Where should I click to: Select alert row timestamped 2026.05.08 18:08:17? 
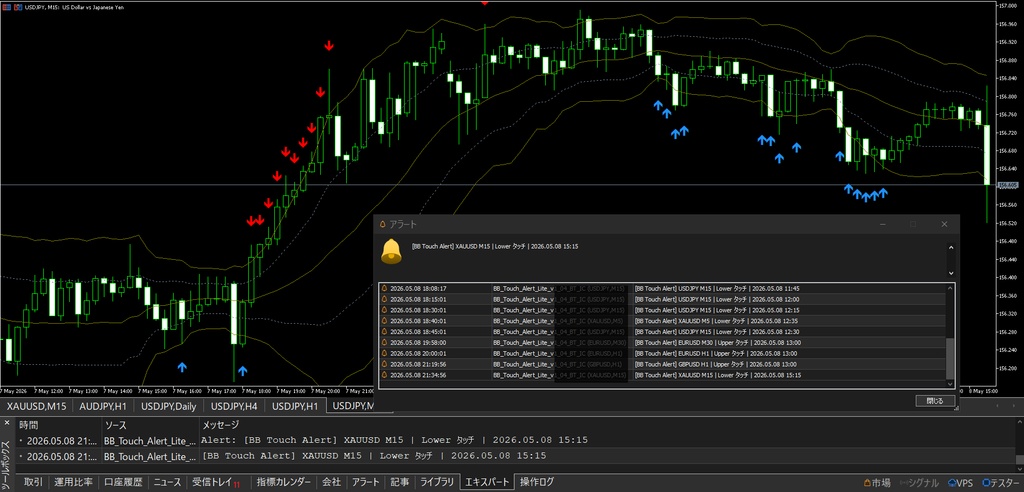click(662, 288)
